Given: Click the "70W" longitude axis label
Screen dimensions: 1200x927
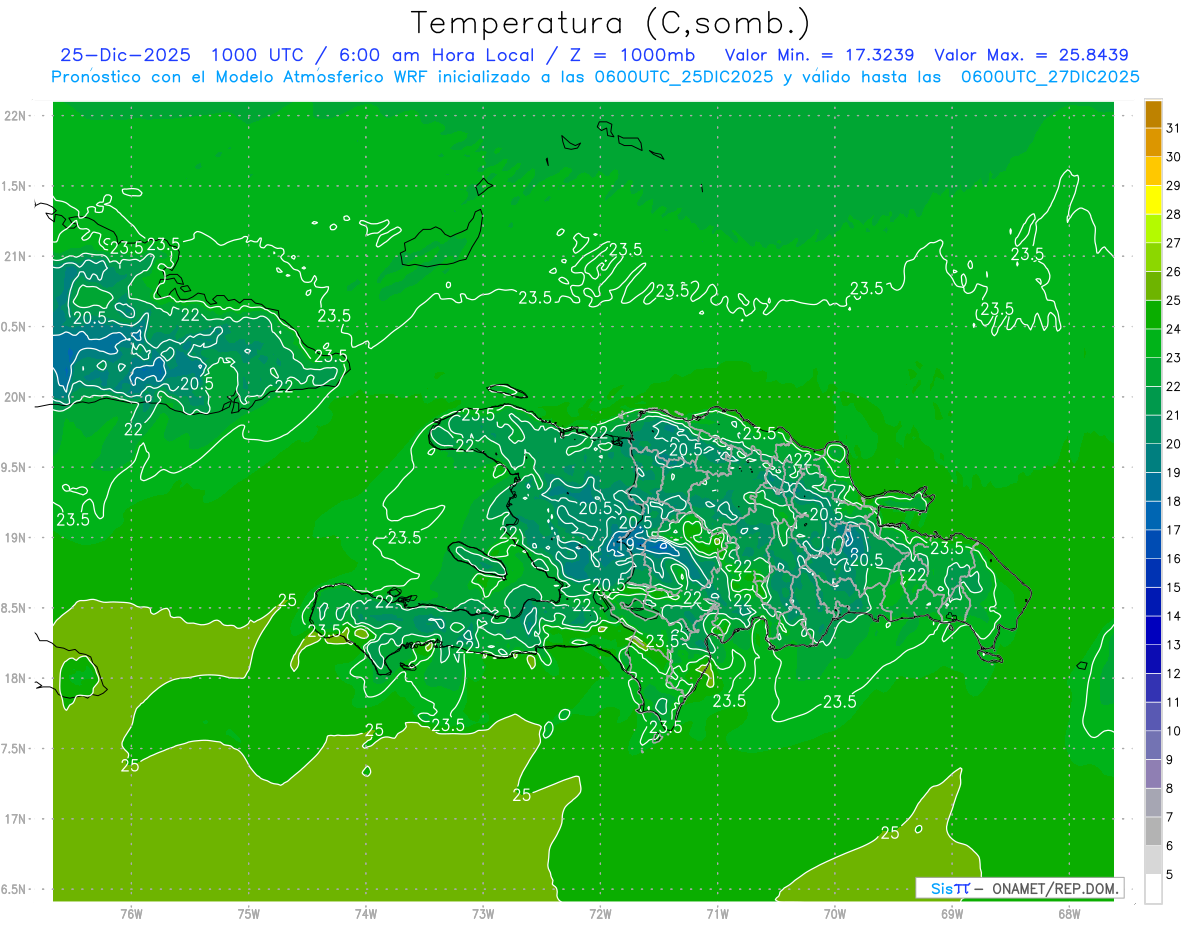Looking at the screenshot, I should click(834, 913).
